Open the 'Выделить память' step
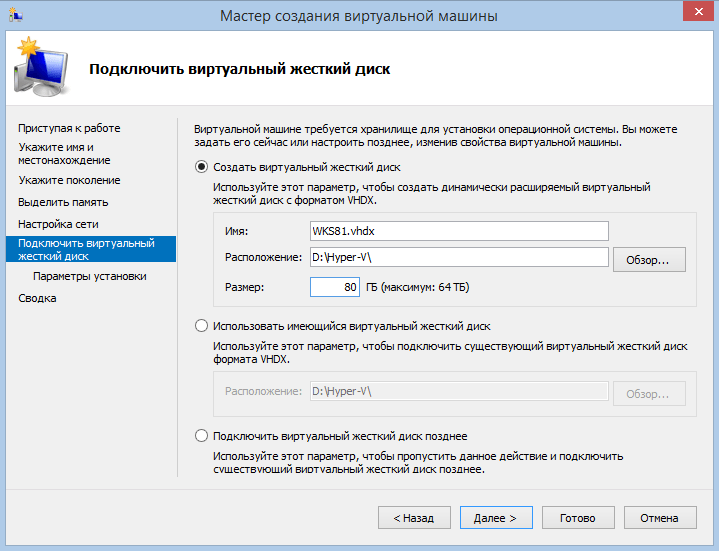719x551 pixels. pos(63,202)
